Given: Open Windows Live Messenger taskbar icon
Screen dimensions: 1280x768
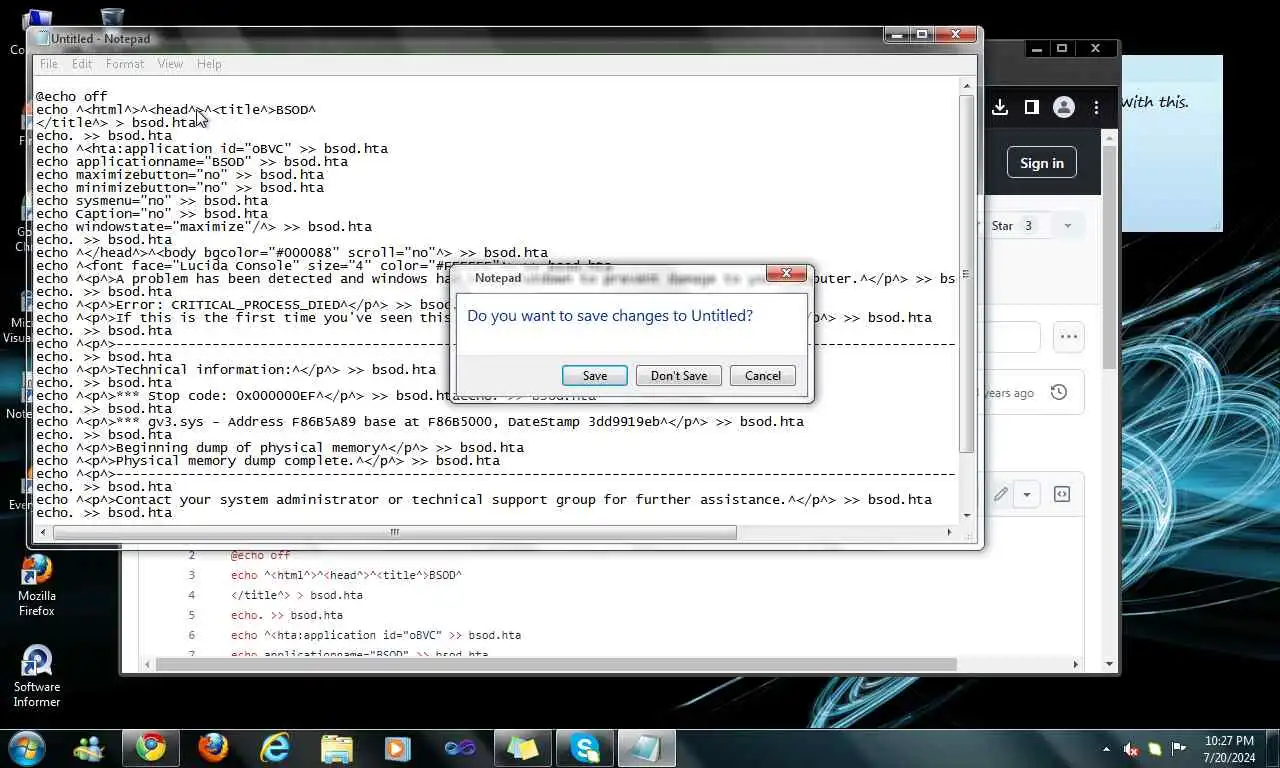Looking at the screenshot, I should pyautogui.click(x=88, y=748).
